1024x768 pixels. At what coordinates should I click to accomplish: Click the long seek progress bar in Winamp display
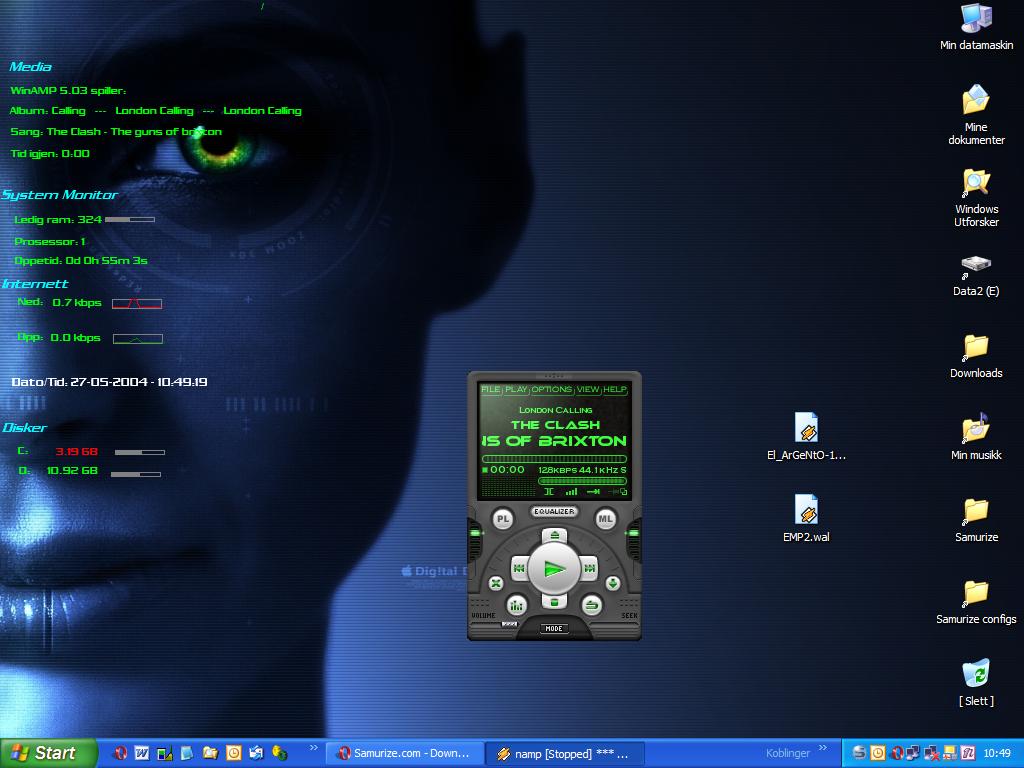coord(554,459)
